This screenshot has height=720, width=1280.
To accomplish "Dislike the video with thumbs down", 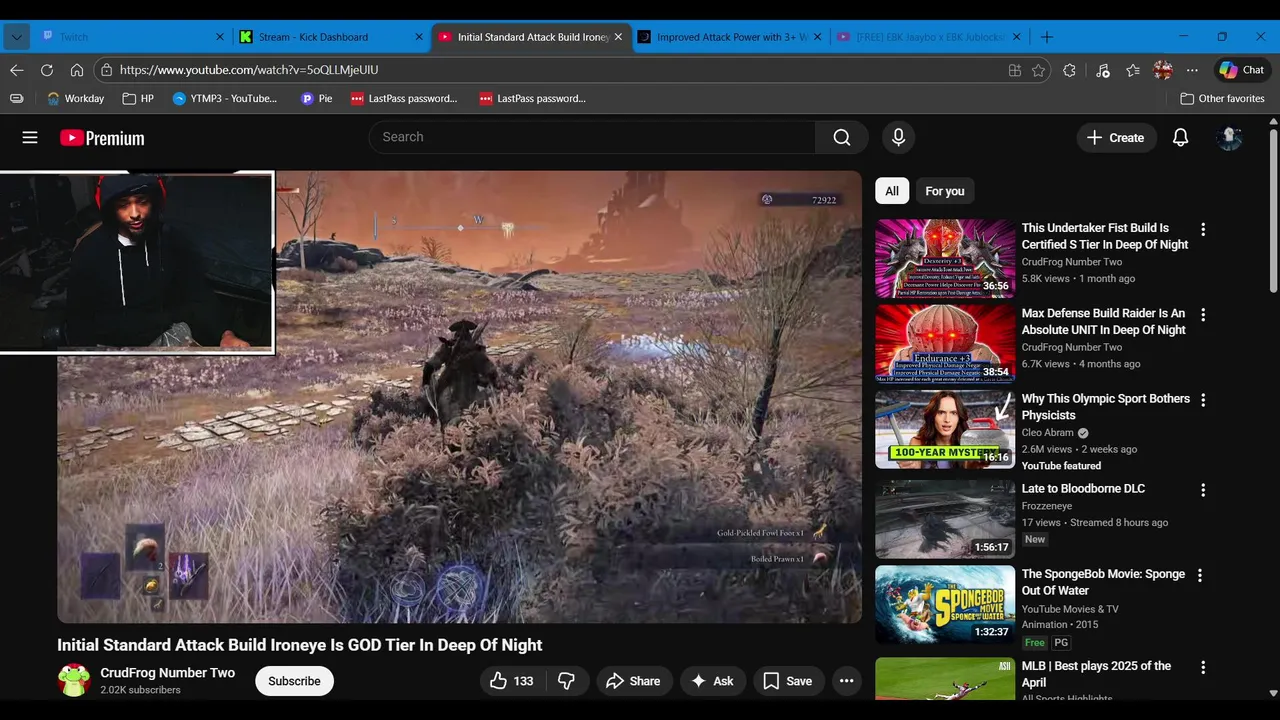I will [566, 681].
